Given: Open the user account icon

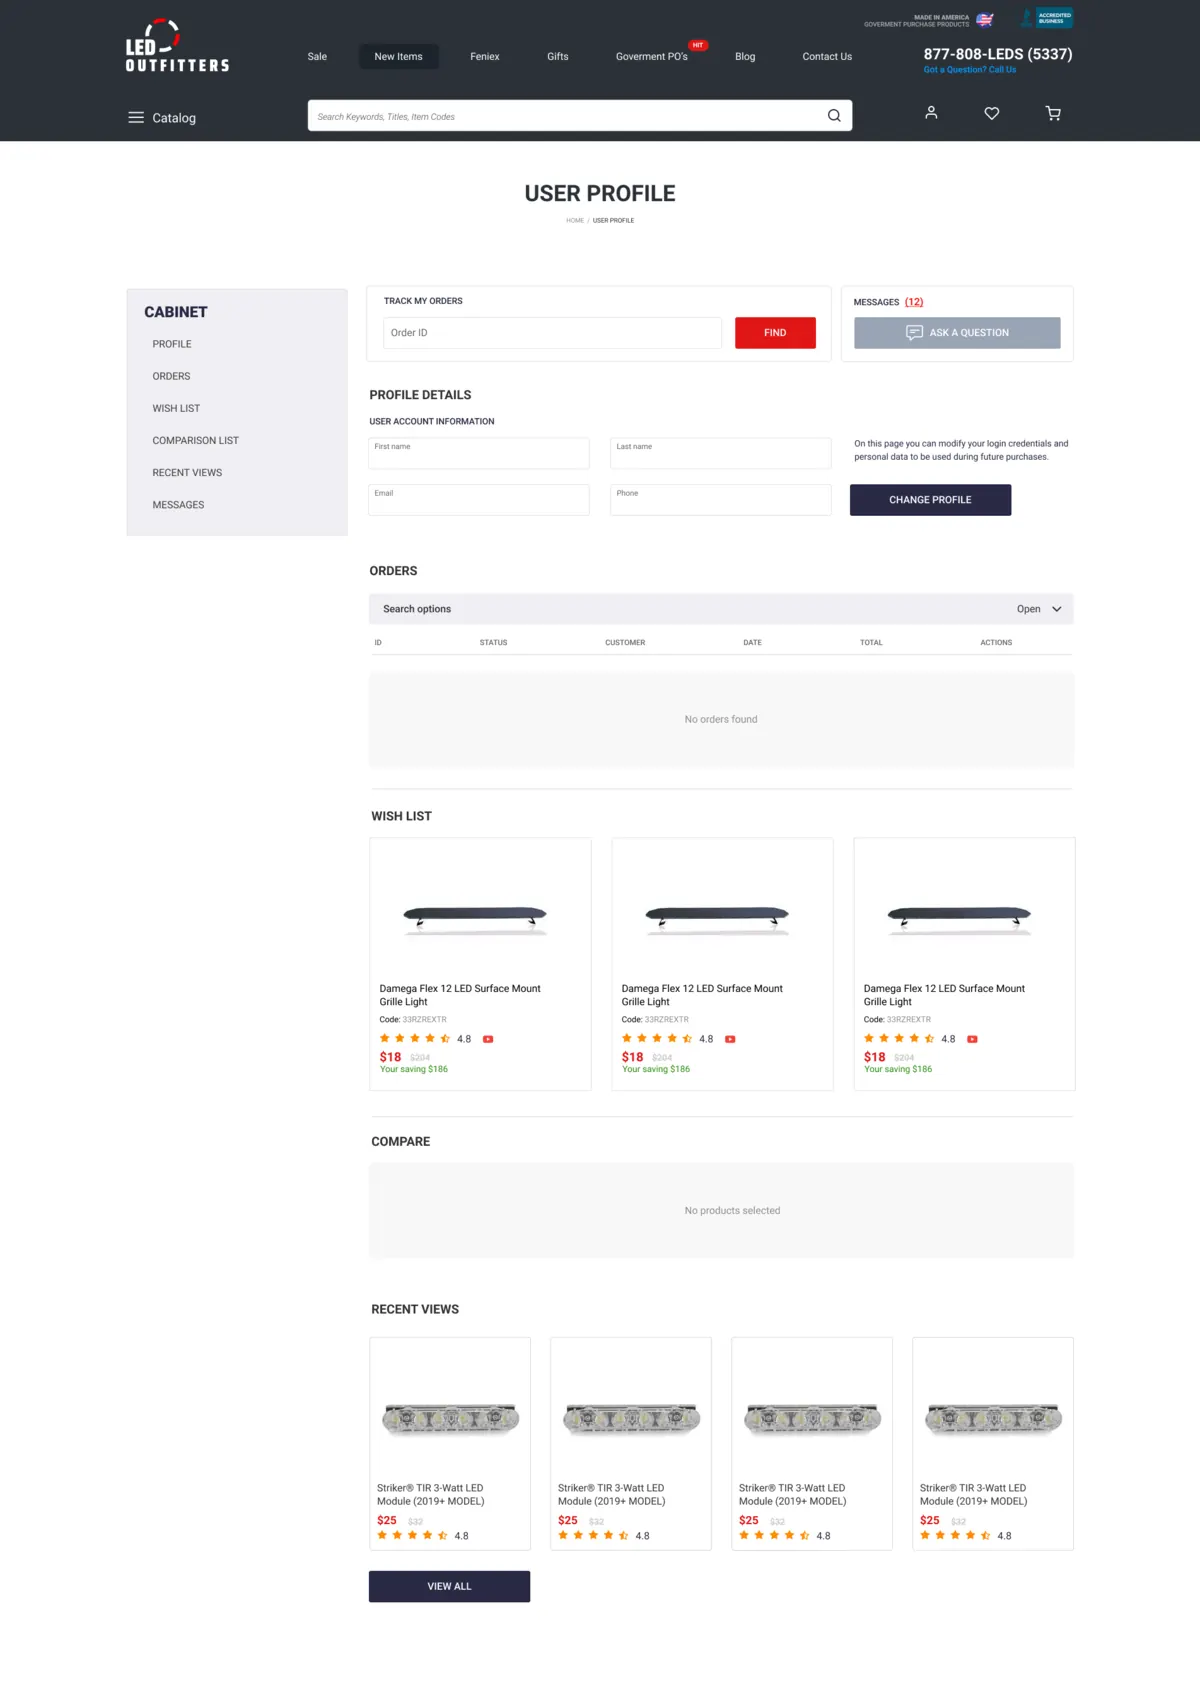Looking at the screenshot, I should click(x=931, y=113).
